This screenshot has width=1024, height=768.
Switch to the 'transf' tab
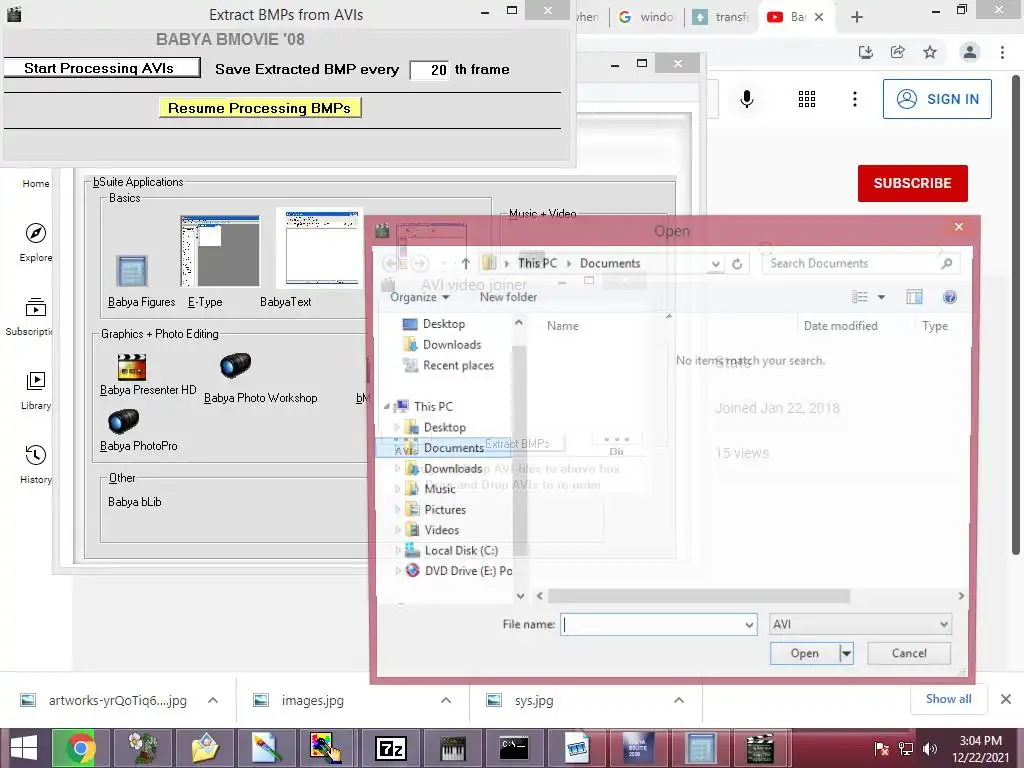point(721,17)
